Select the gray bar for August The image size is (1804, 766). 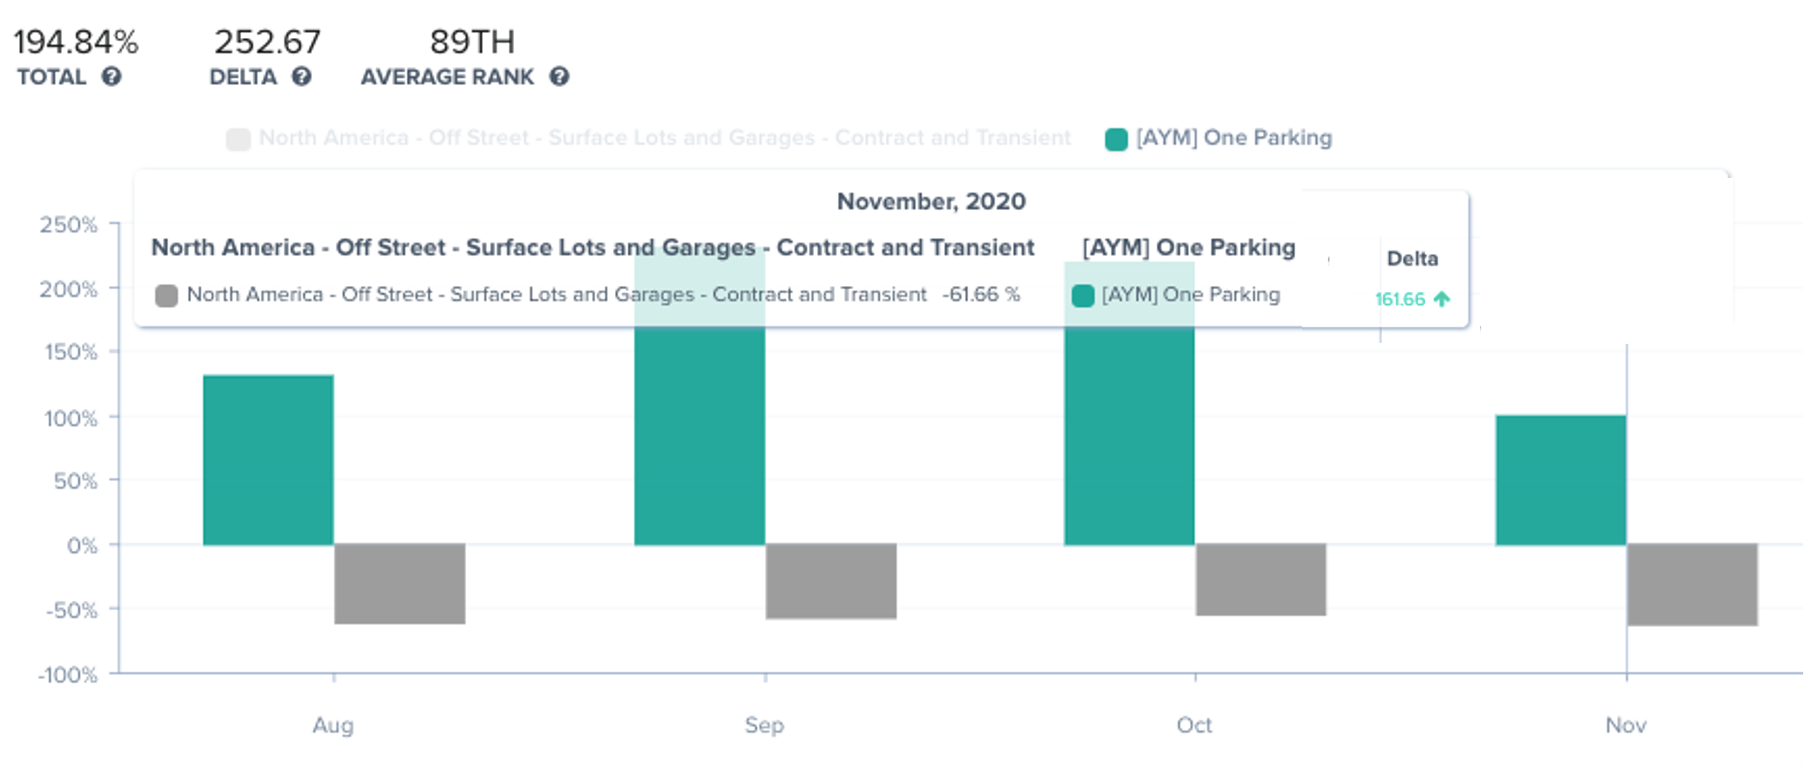(x=399, y=584)
